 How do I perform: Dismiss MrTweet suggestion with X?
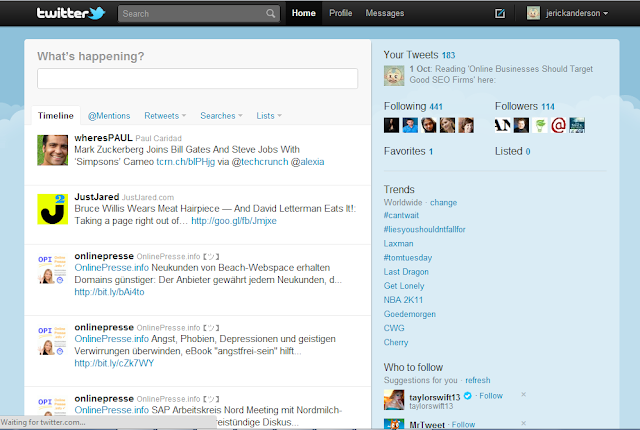pyautogui.click(x=524, y=423)
